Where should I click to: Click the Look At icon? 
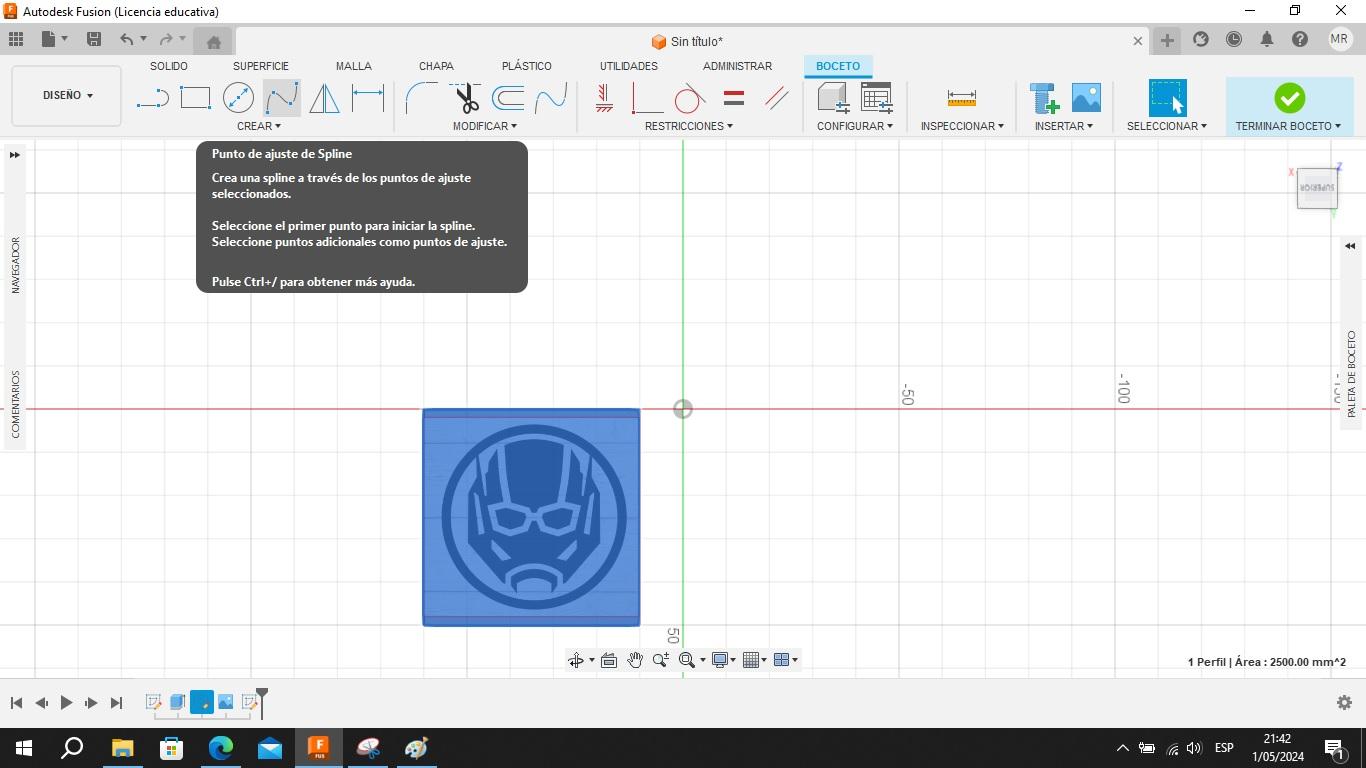click(x=608, y=660)
